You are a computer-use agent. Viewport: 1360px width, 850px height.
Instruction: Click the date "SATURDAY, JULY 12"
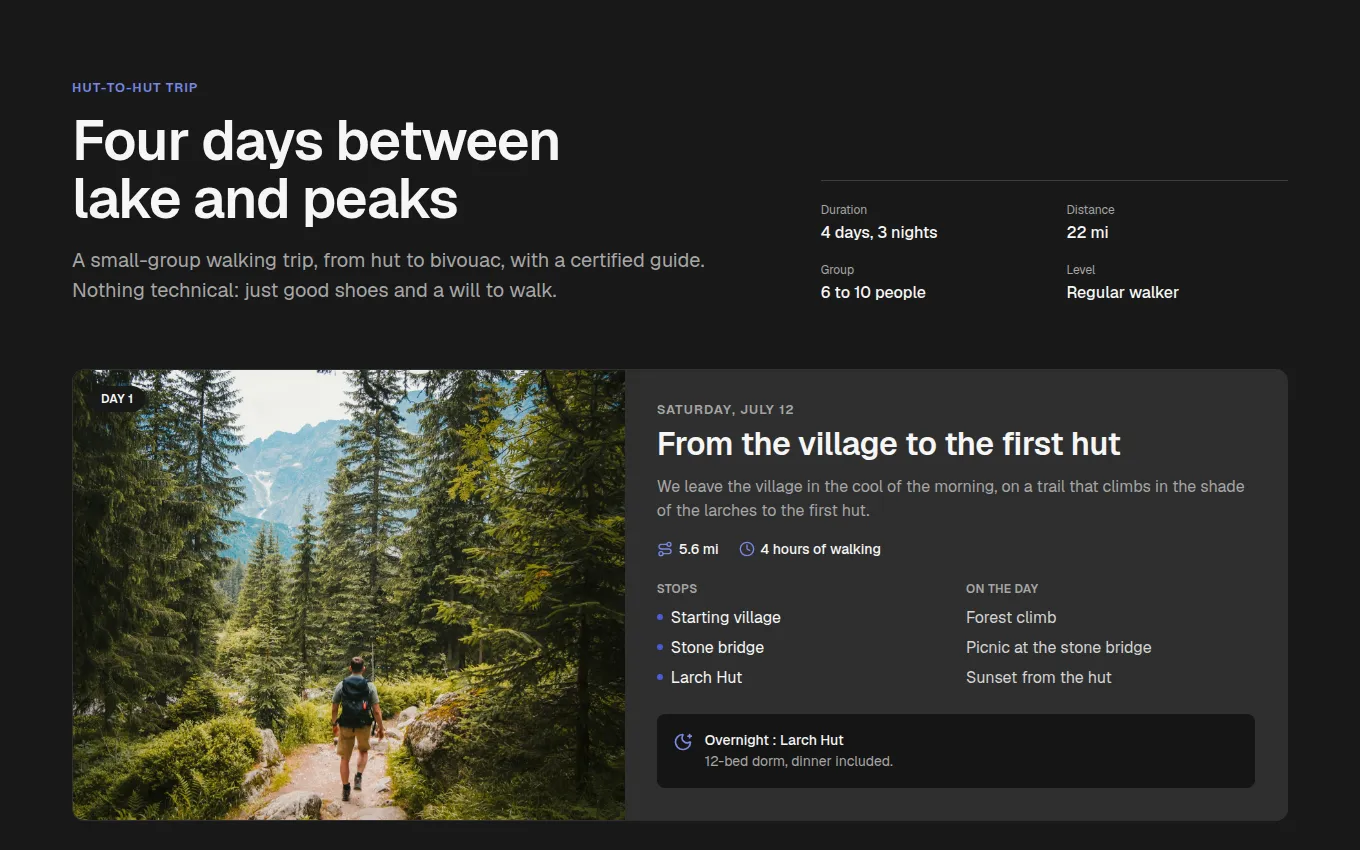pyautogui.click(x=725, y=410)
